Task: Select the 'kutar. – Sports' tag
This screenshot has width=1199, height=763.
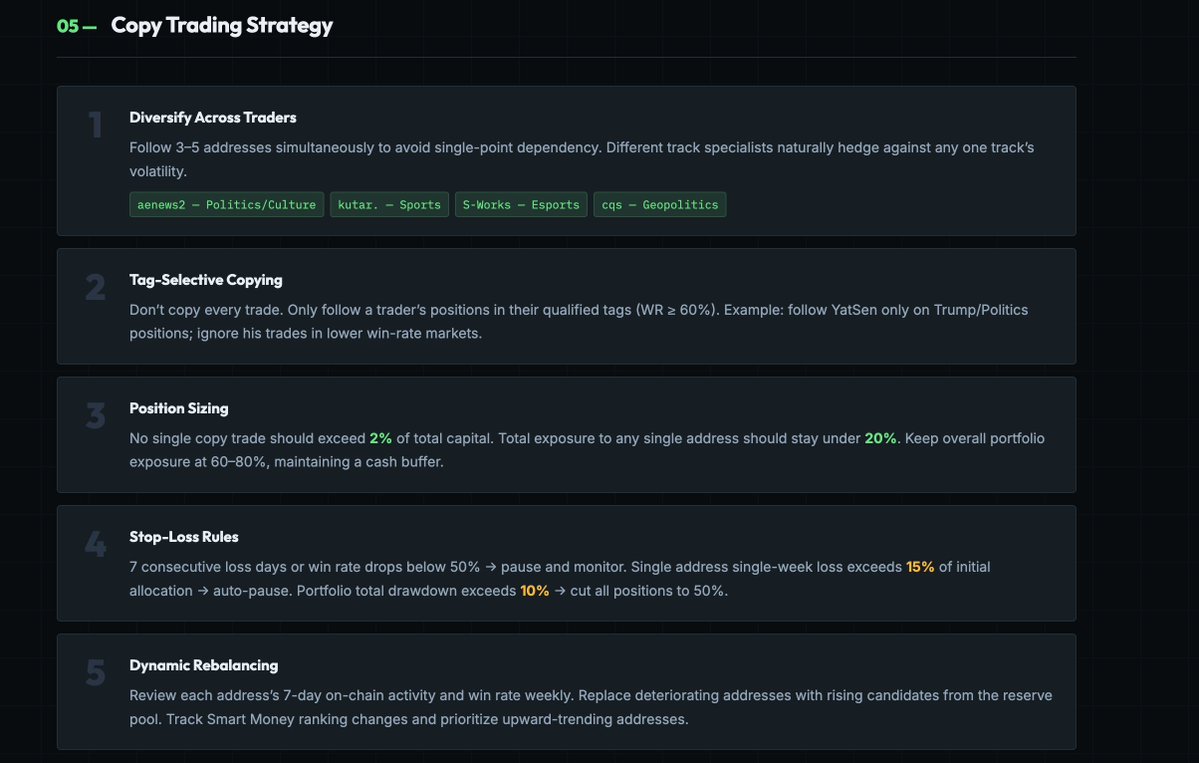Action: 389,205
